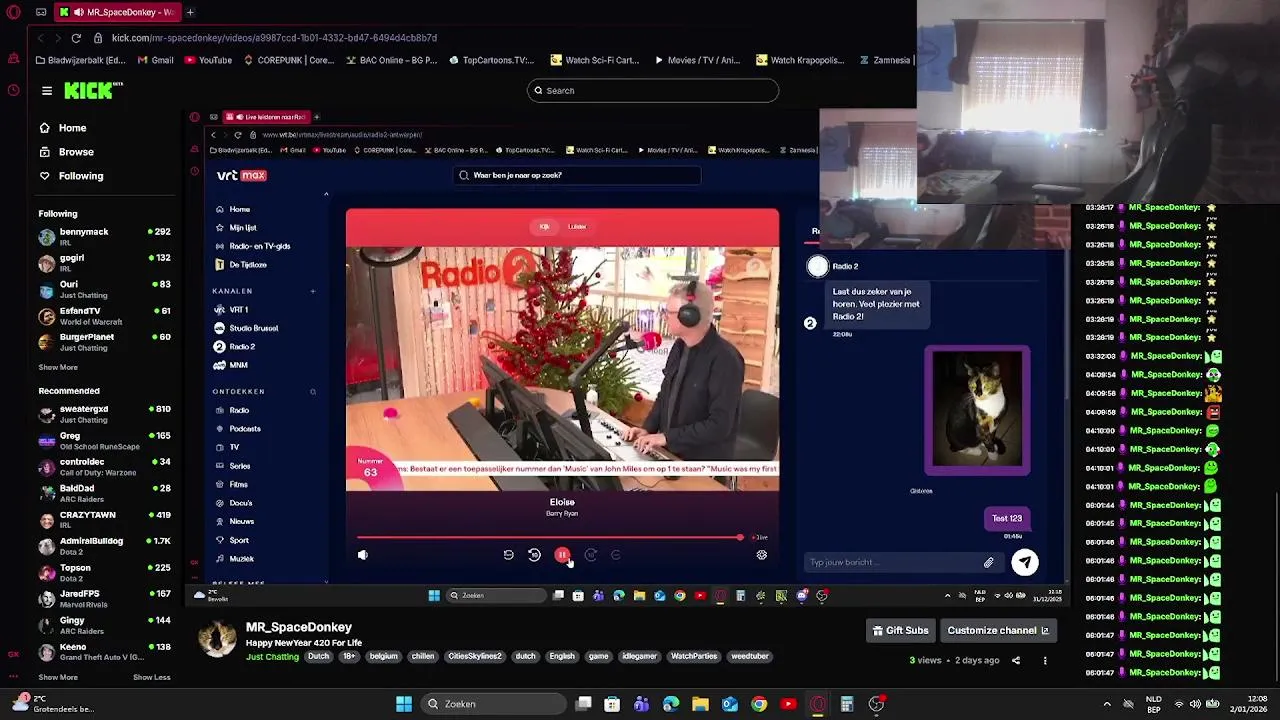
Task: Select MNM channel
Action: [231, 365]
